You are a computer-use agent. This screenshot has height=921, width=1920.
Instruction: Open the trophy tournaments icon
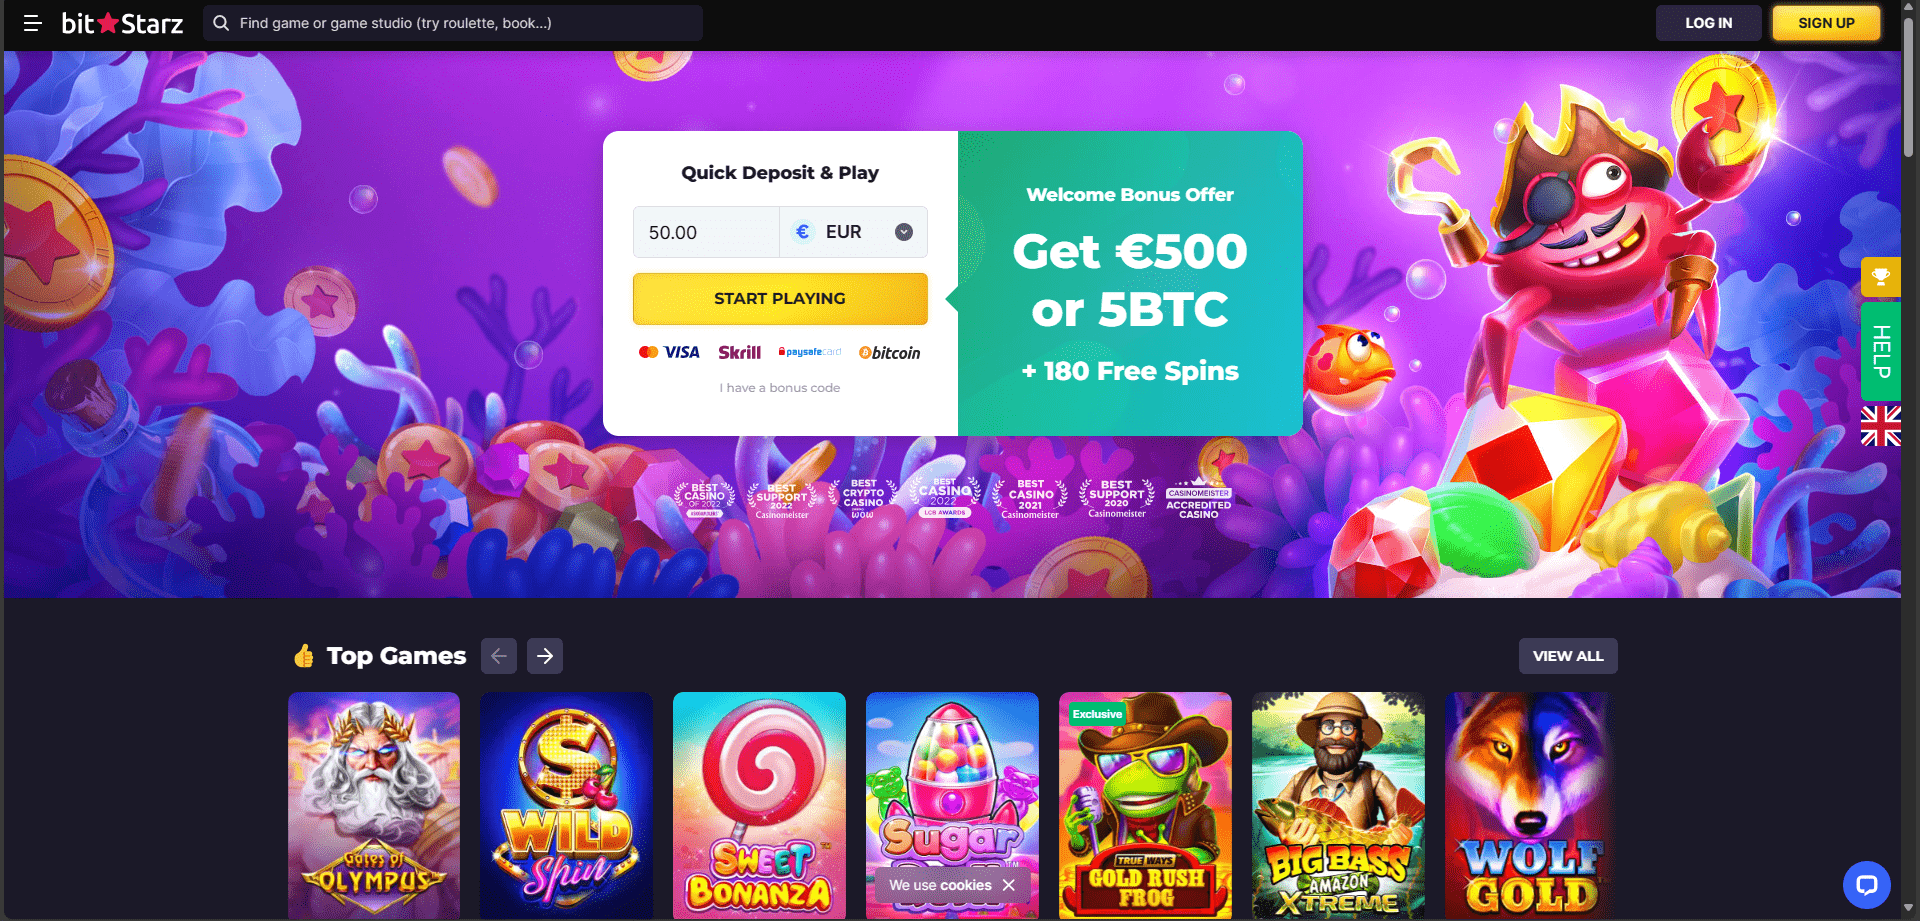coord(1880,277)
